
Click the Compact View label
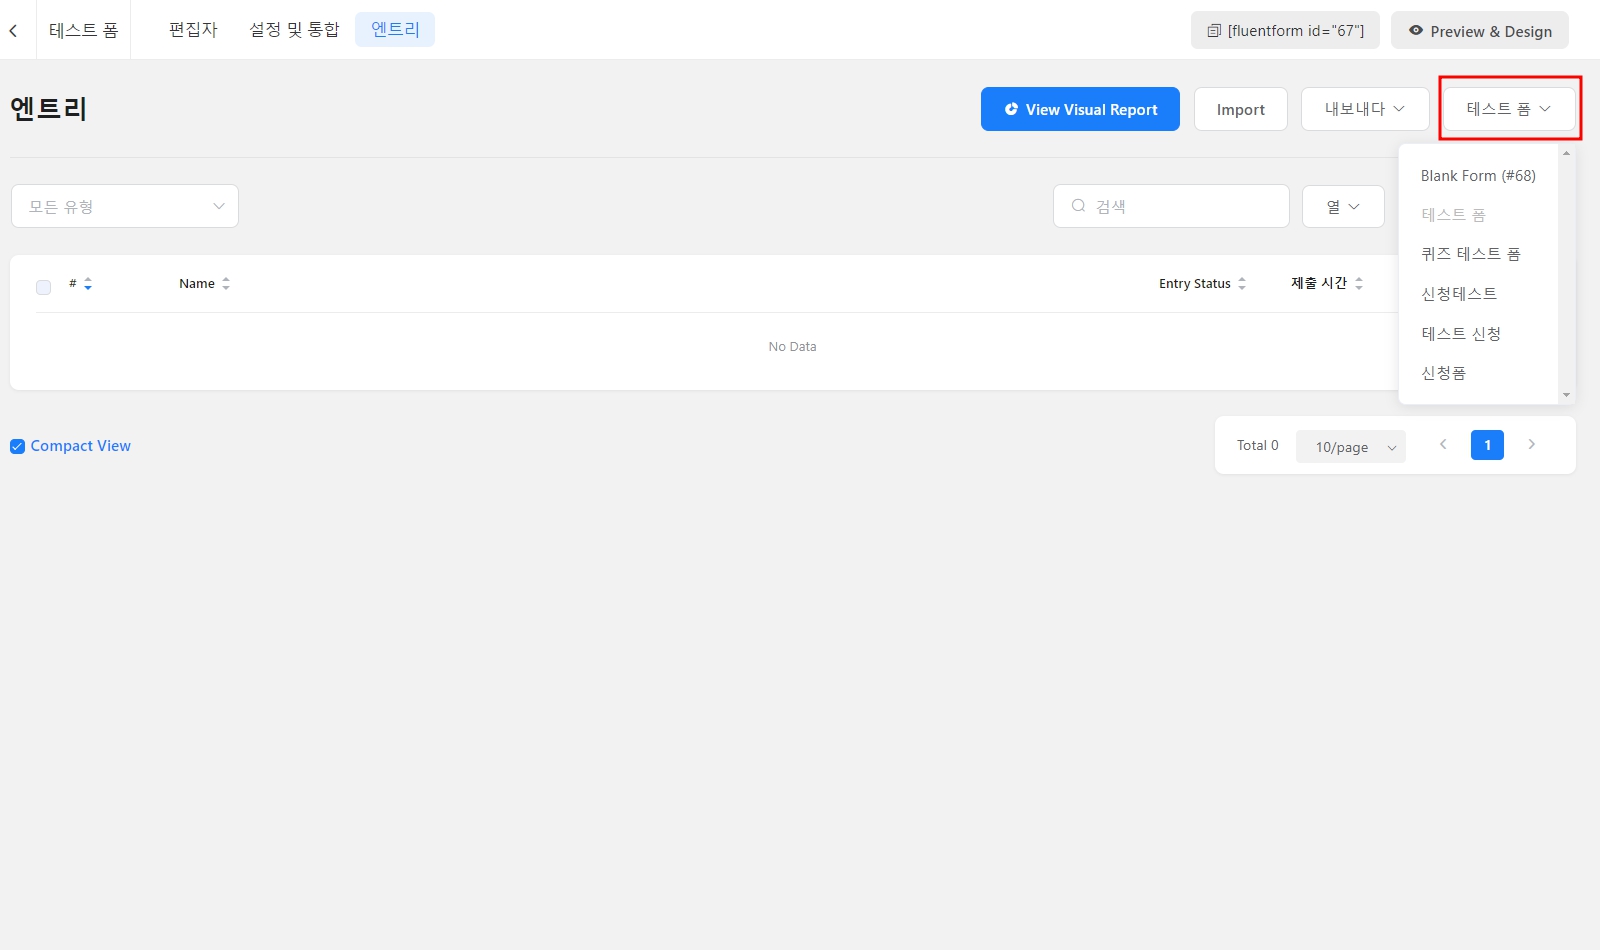(x=81, y=446)
